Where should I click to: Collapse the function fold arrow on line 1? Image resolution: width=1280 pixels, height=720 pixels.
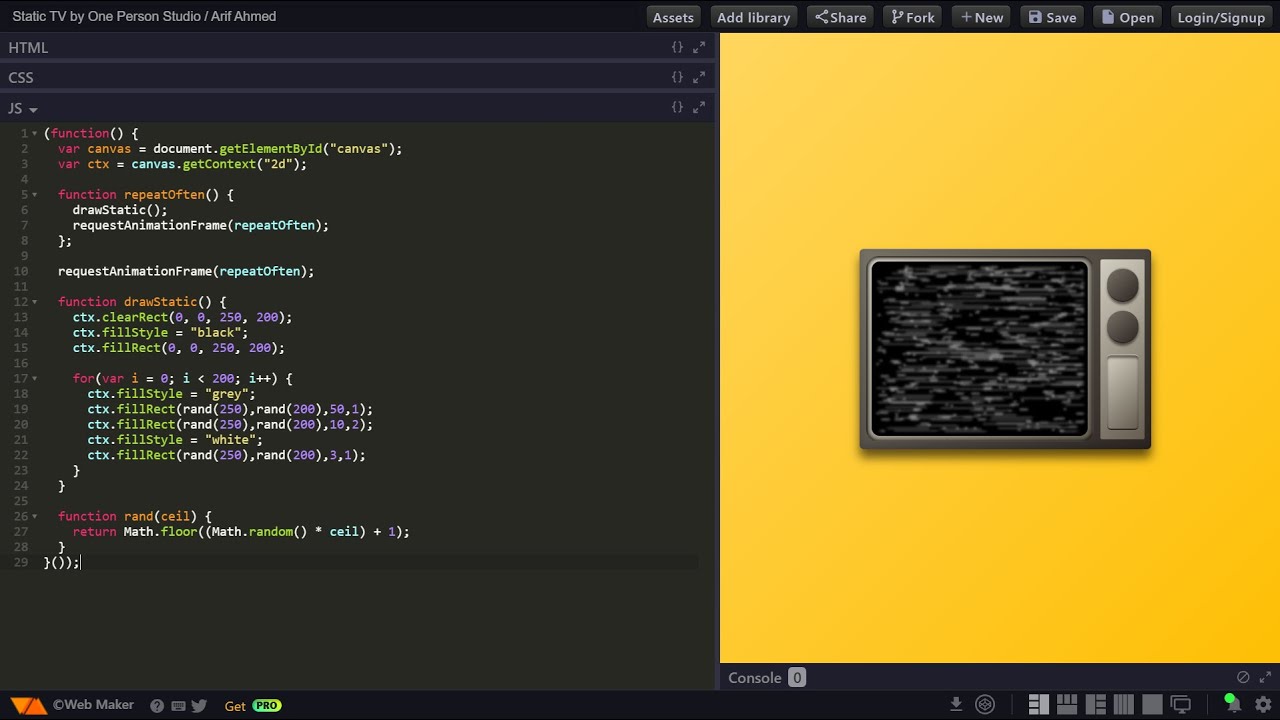point(35,133)
